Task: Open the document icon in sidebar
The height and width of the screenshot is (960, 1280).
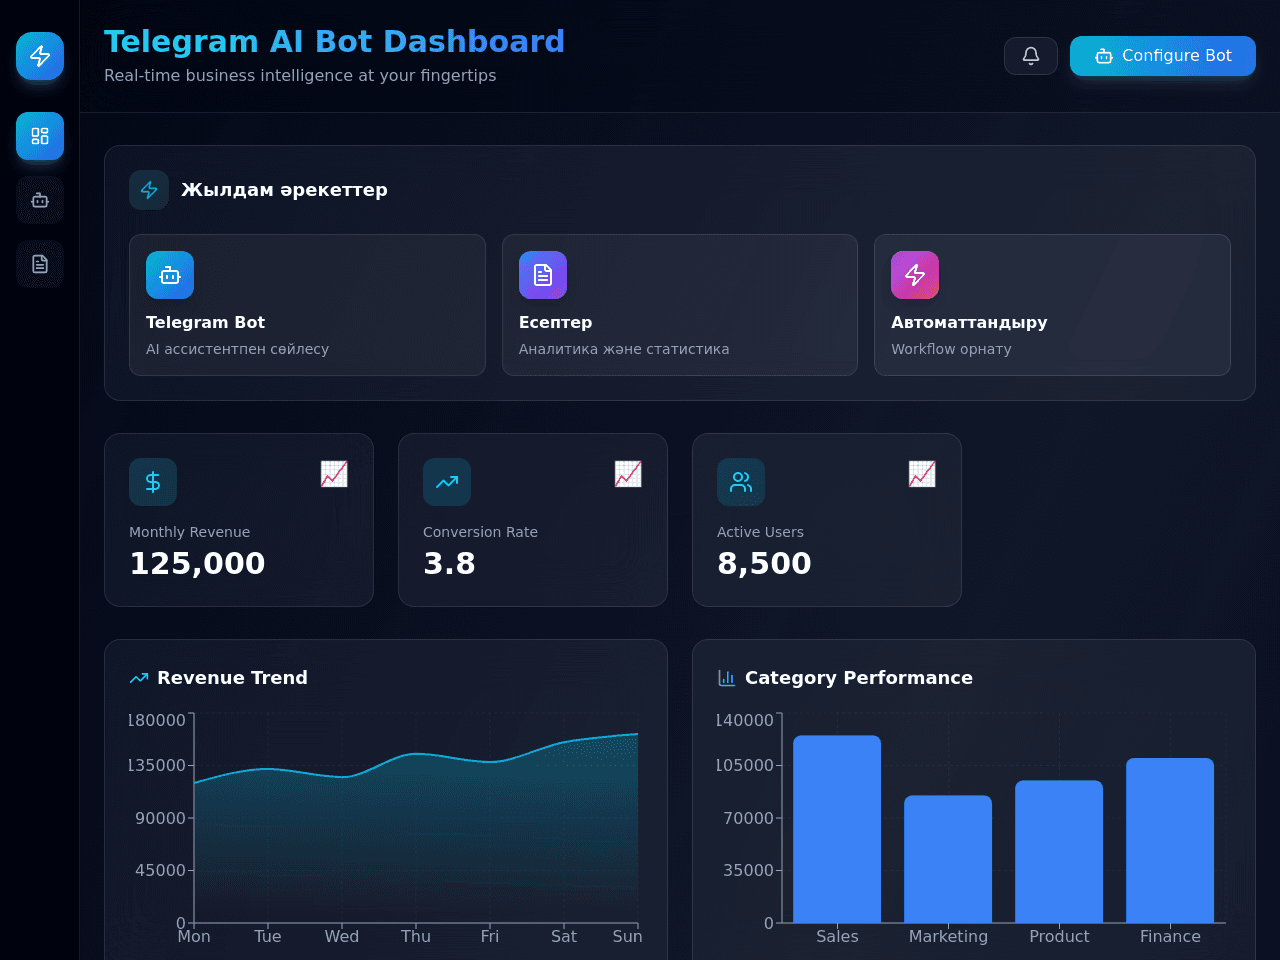Action: 40,264
